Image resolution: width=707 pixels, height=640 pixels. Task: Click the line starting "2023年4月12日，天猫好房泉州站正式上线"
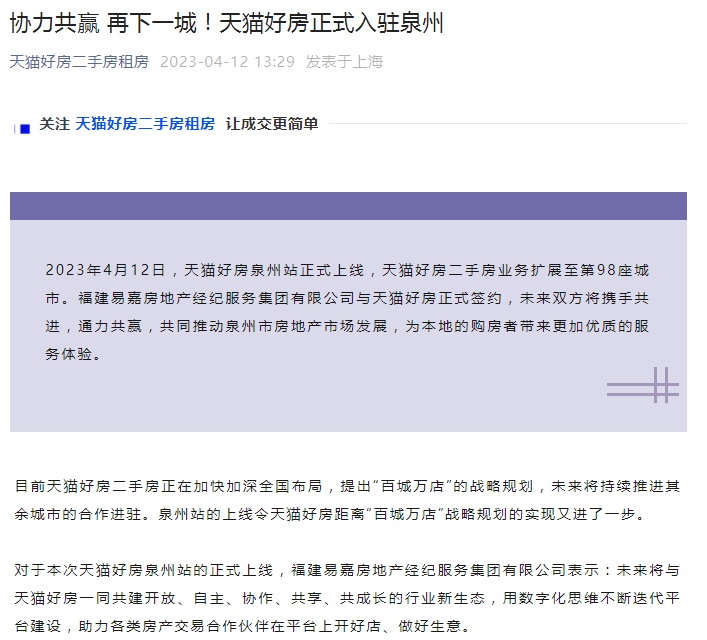click(347, 270)
